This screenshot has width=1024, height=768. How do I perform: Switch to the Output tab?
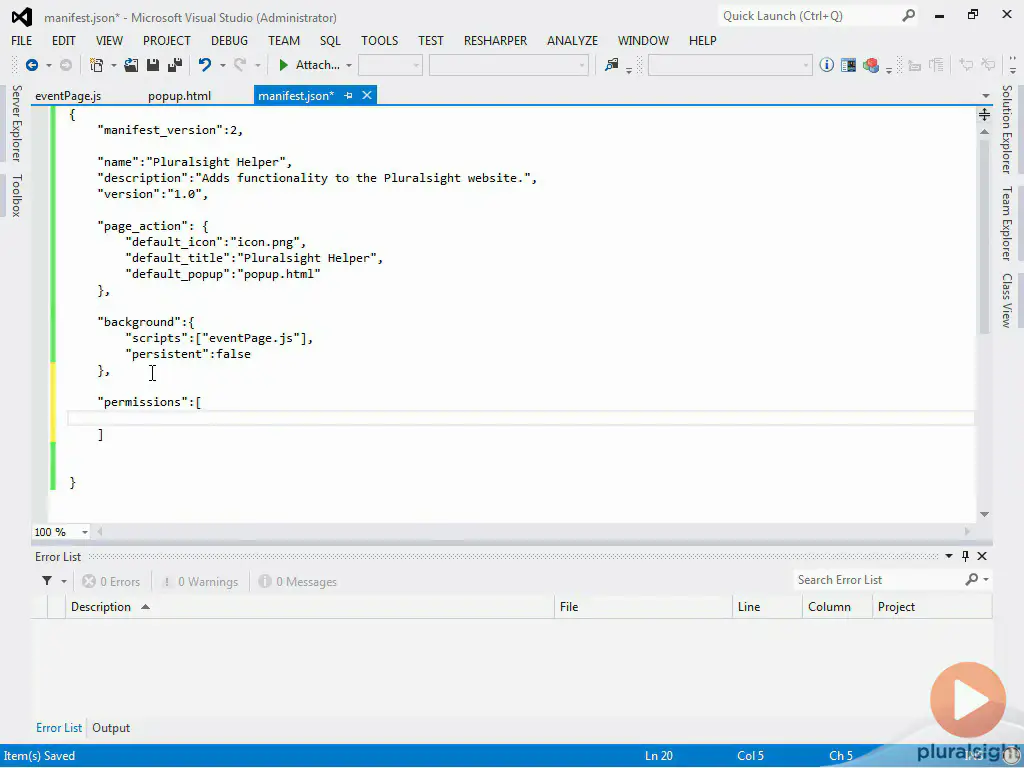(x=111, y=728)
